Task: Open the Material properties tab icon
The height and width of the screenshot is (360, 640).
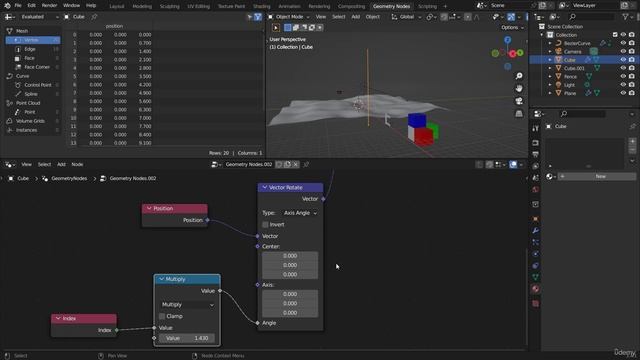Action: 536,289
